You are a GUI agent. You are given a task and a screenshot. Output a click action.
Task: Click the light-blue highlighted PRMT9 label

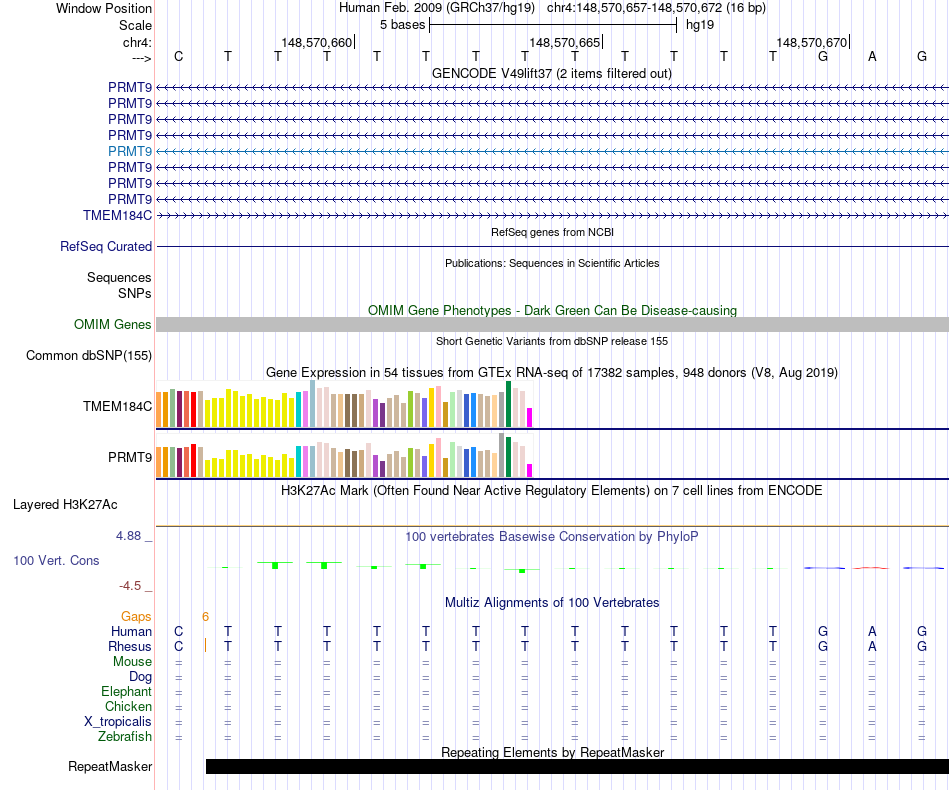pos(130,151)
